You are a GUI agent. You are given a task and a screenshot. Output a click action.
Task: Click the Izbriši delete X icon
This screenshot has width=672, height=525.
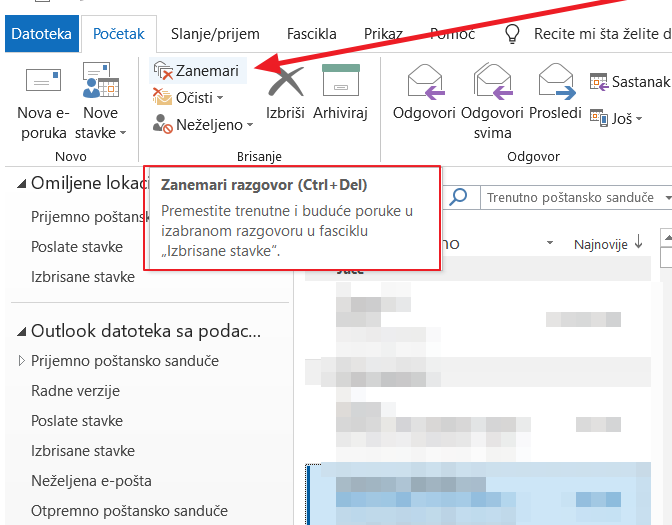tap(285, 81)
